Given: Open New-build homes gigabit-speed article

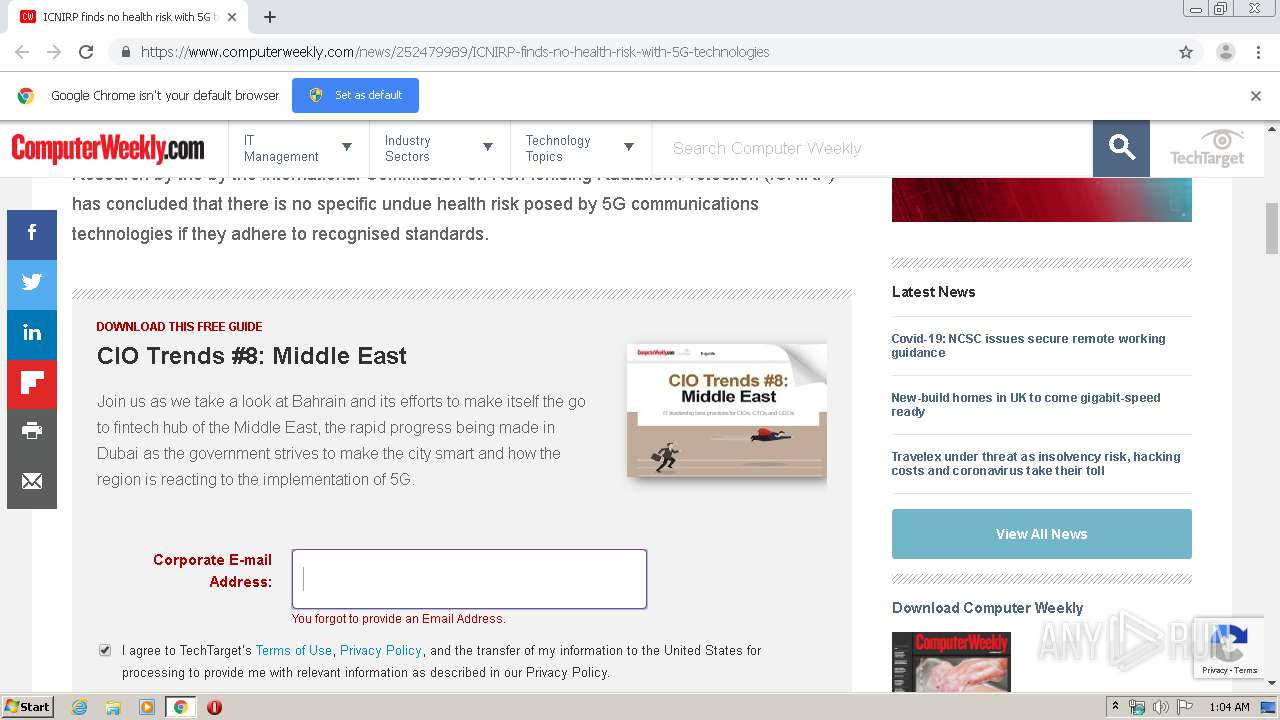Looking at the screenshot, I should tap(1026, 405).
